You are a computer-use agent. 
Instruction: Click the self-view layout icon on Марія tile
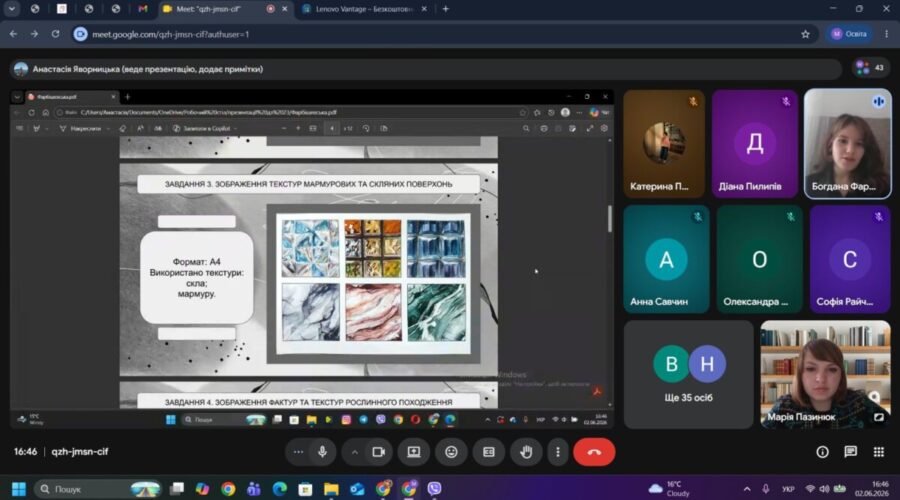click(878, 417)
